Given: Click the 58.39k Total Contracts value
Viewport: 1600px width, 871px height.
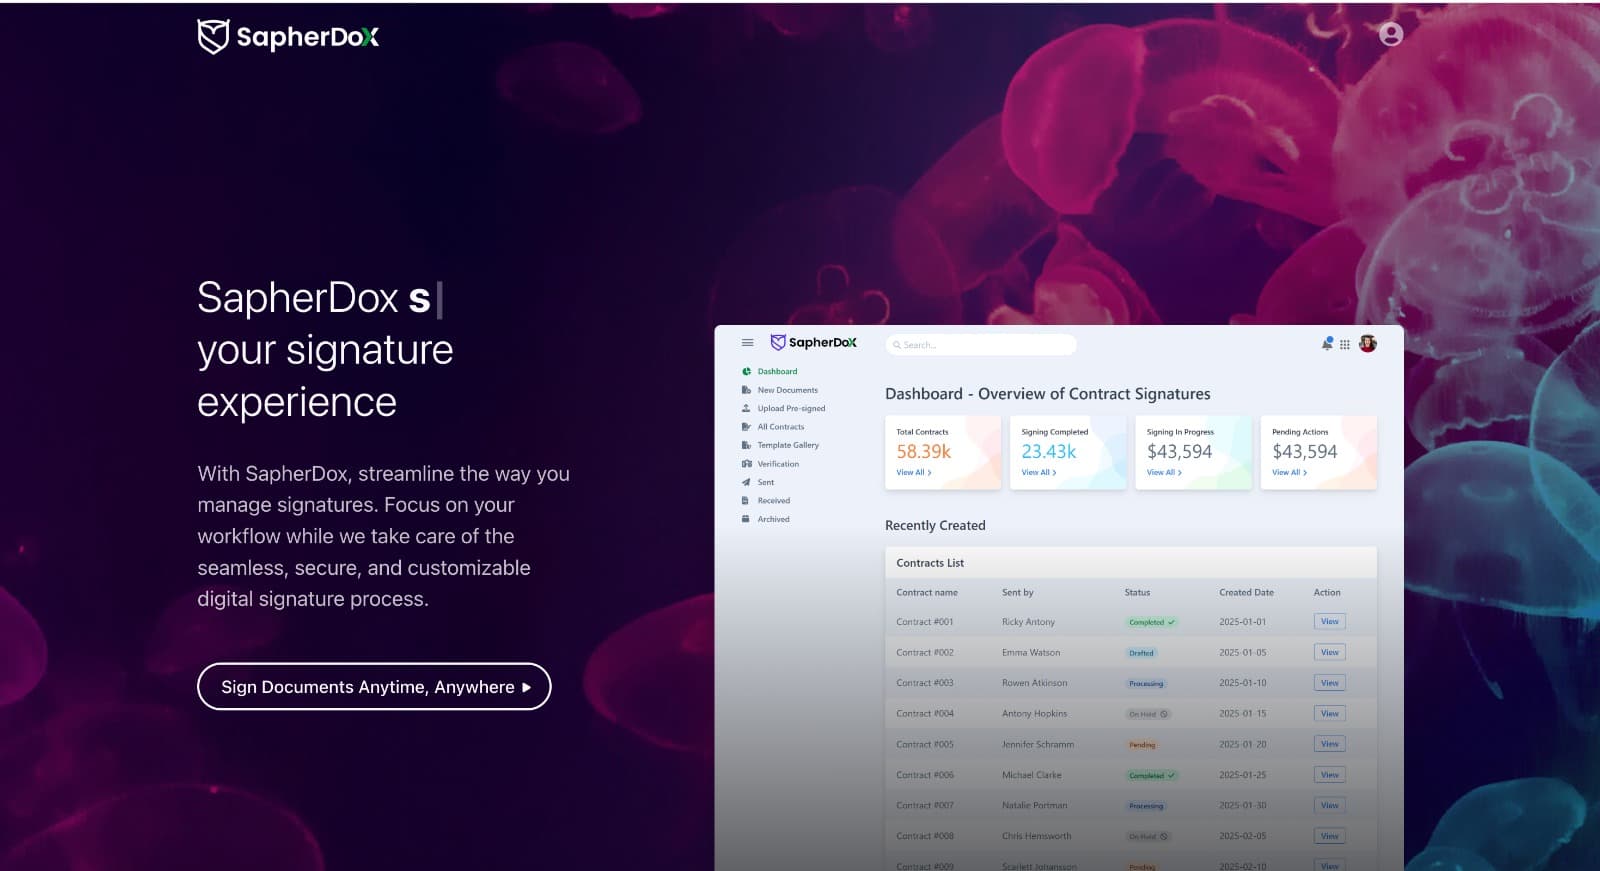Looking at the screenshot, I should click(924, 452).
